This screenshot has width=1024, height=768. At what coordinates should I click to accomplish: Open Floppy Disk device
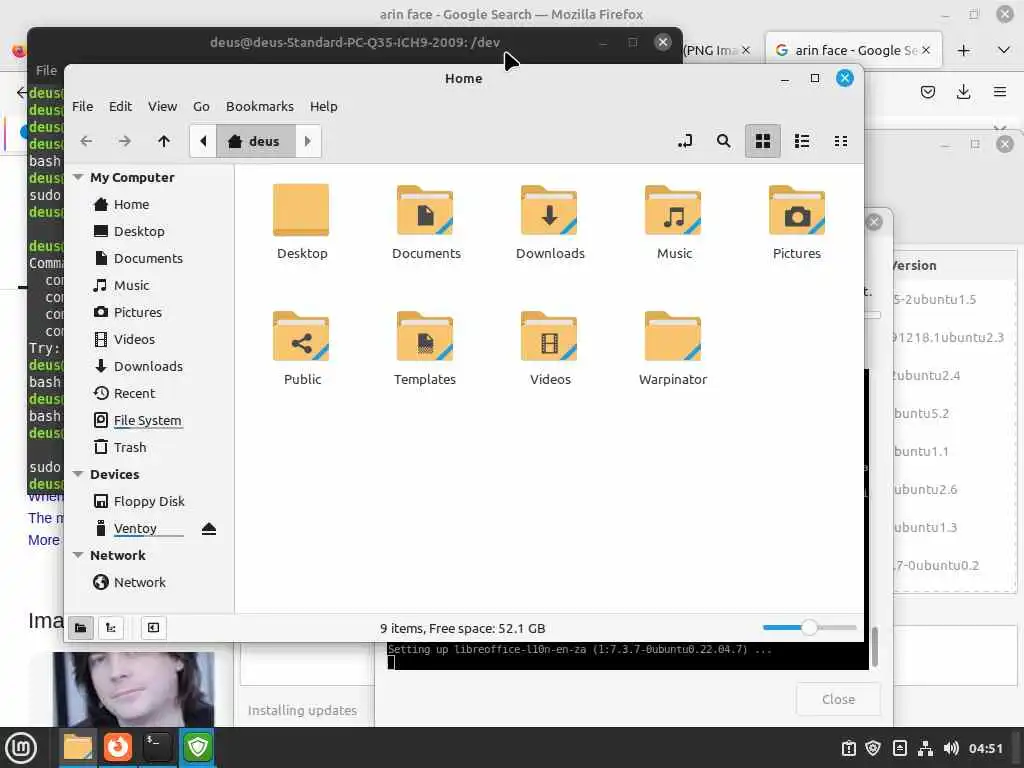(x=148, y=502)
